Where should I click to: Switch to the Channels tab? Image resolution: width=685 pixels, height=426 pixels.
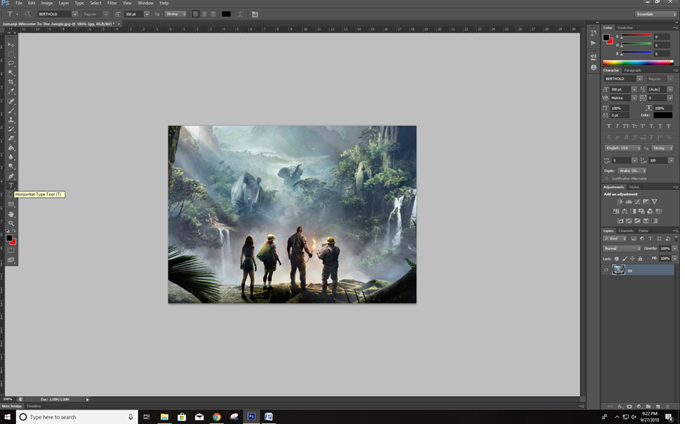[x=626, y=231]
